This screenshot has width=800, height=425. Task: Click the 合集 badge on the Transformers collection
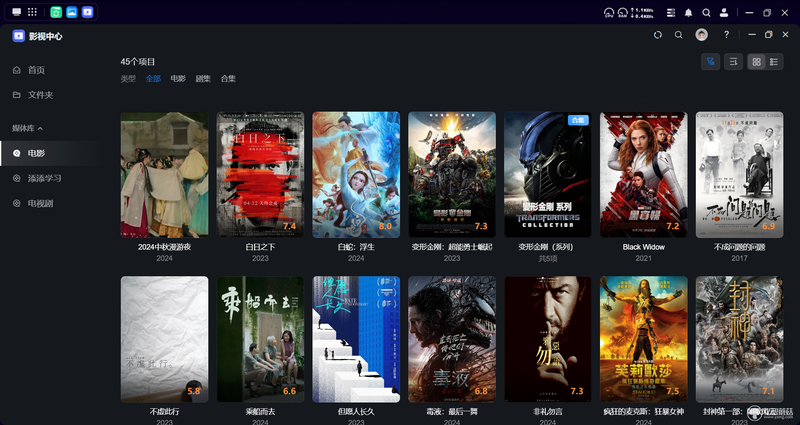tap(578, 120)
